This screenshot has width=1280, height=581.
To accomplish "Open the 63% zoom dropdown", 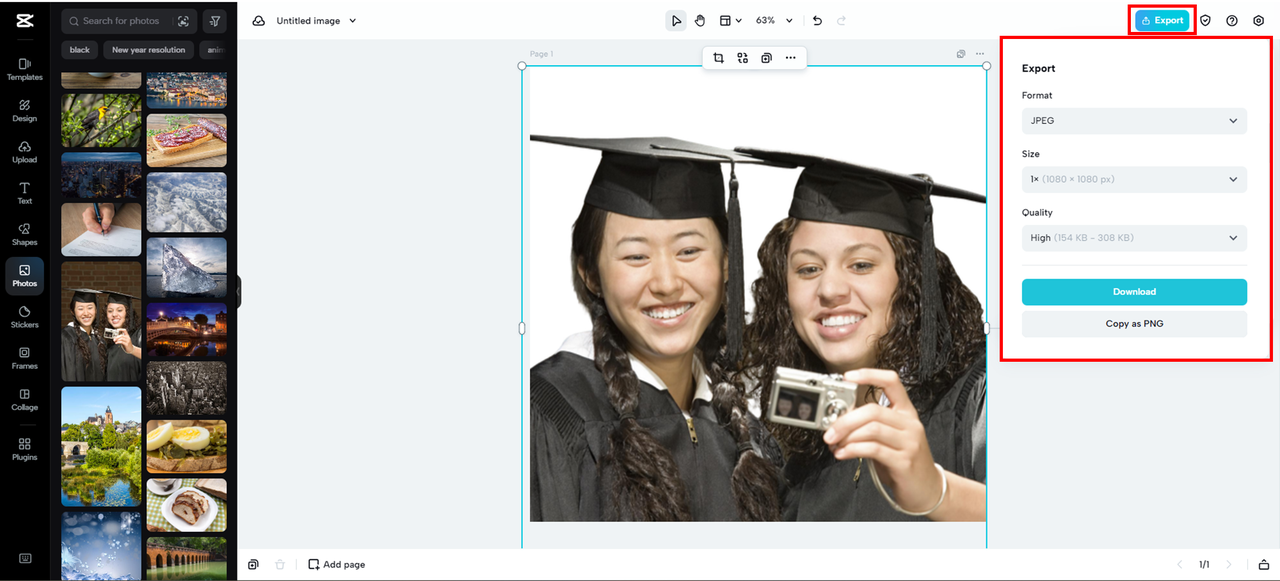I will pyautogui.click(x=774, y=21).
